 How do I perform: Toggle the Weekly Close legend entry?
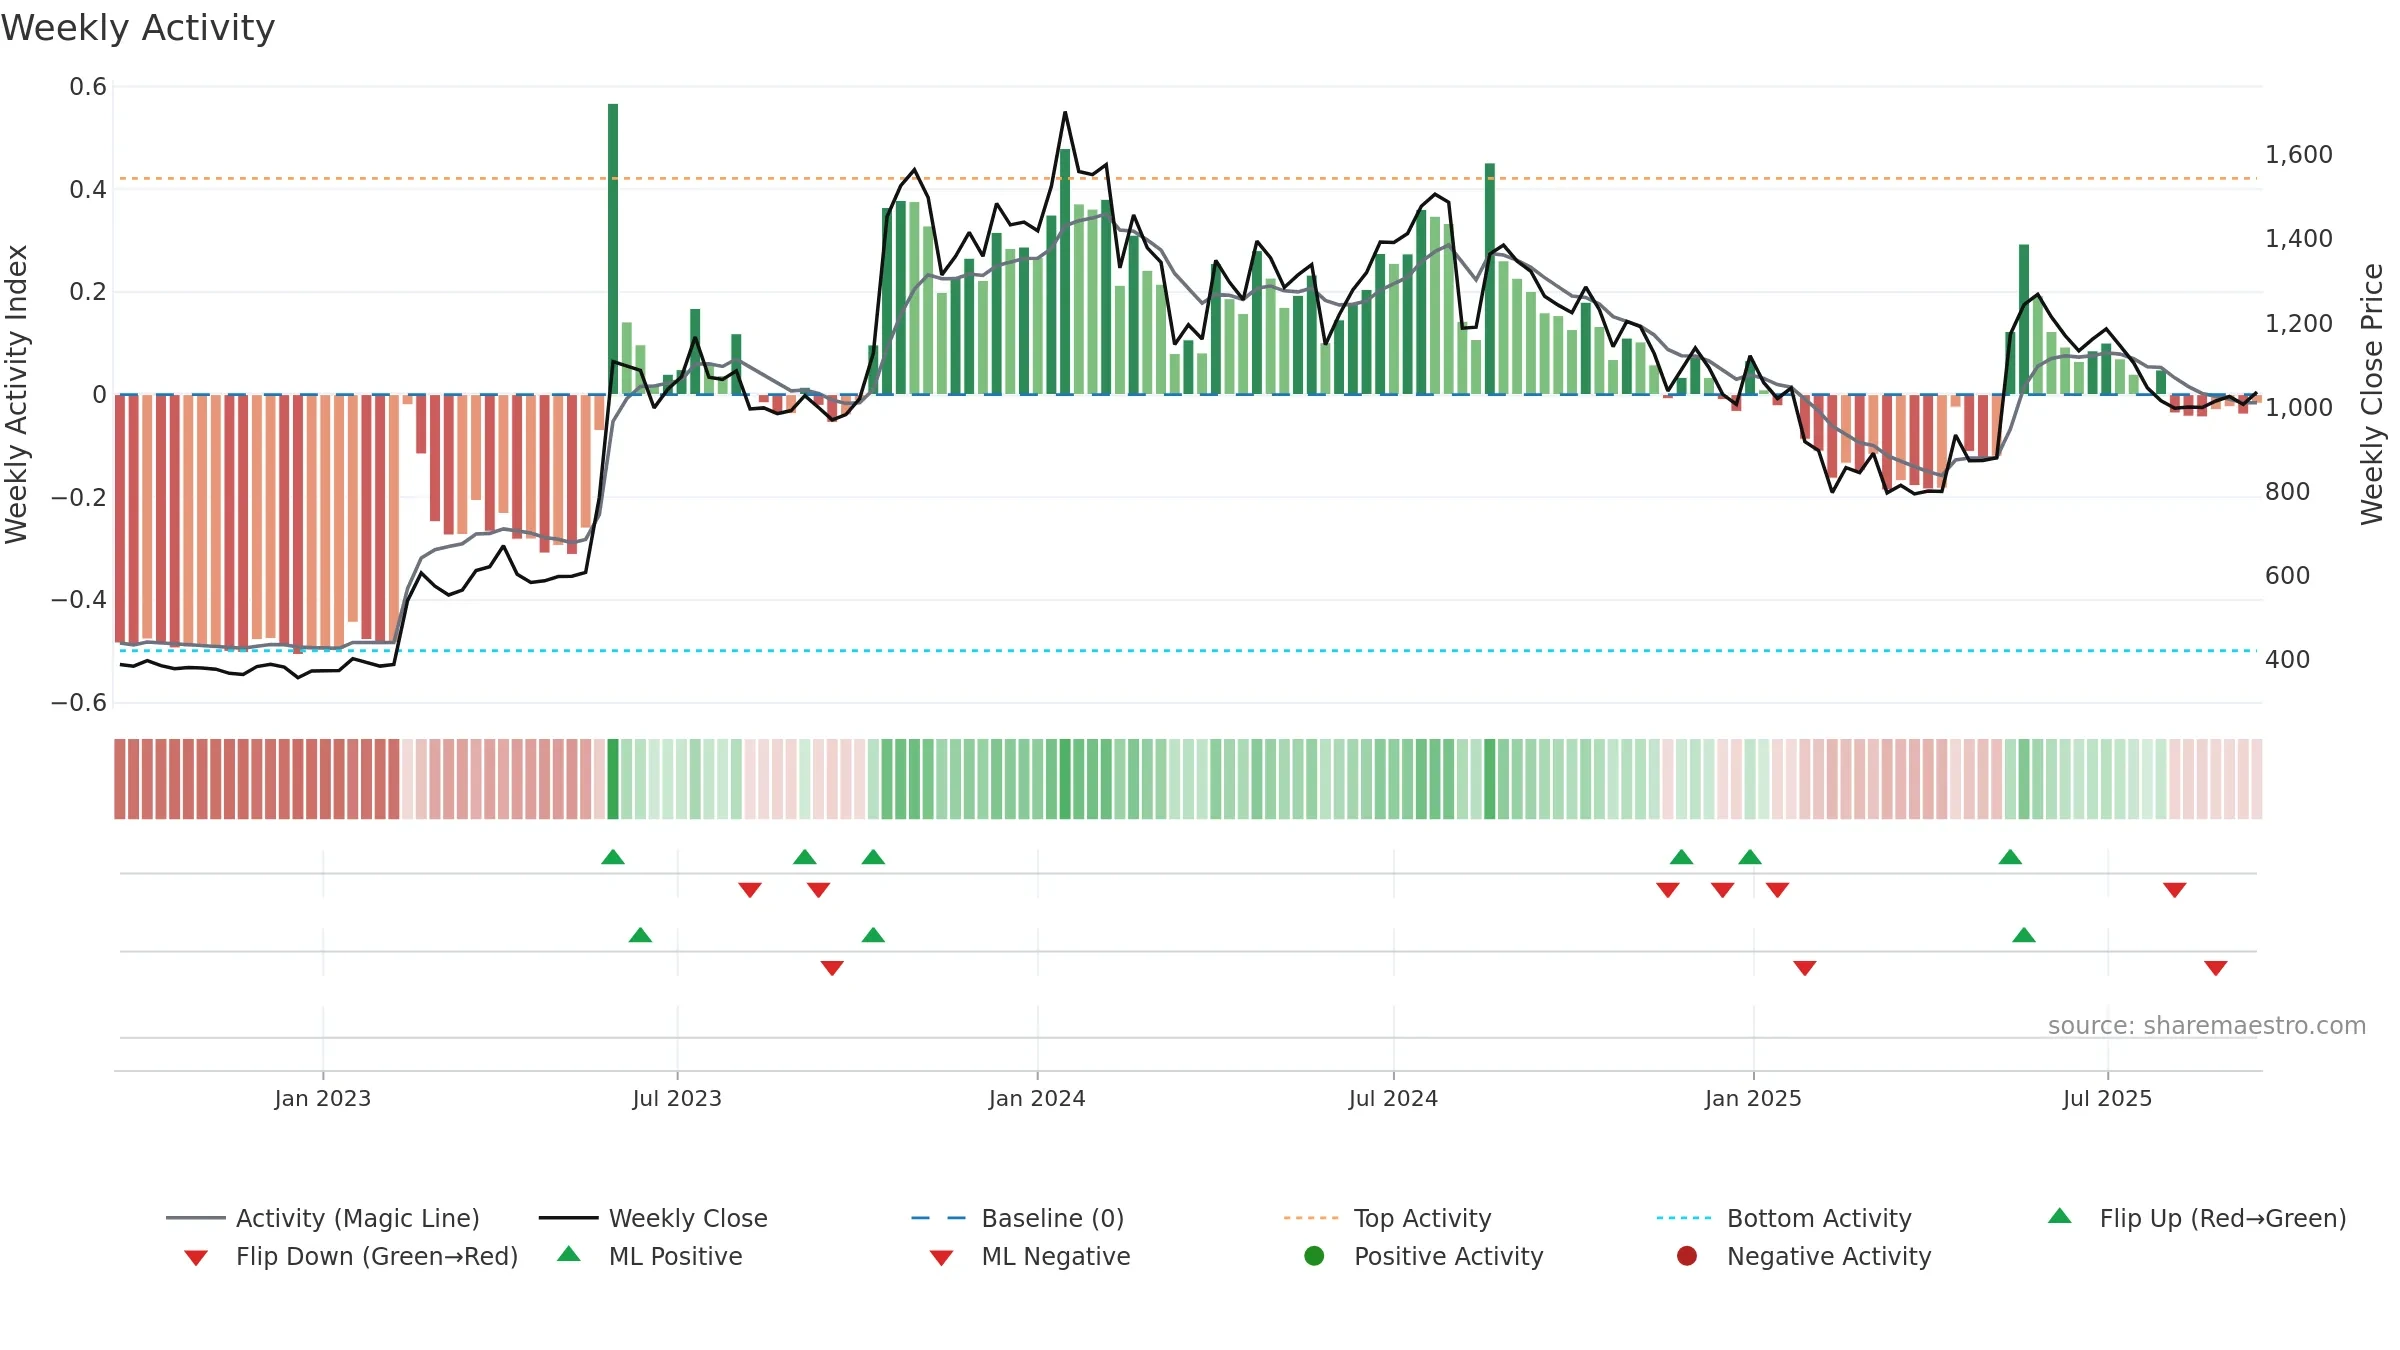tap(653, 1218)
